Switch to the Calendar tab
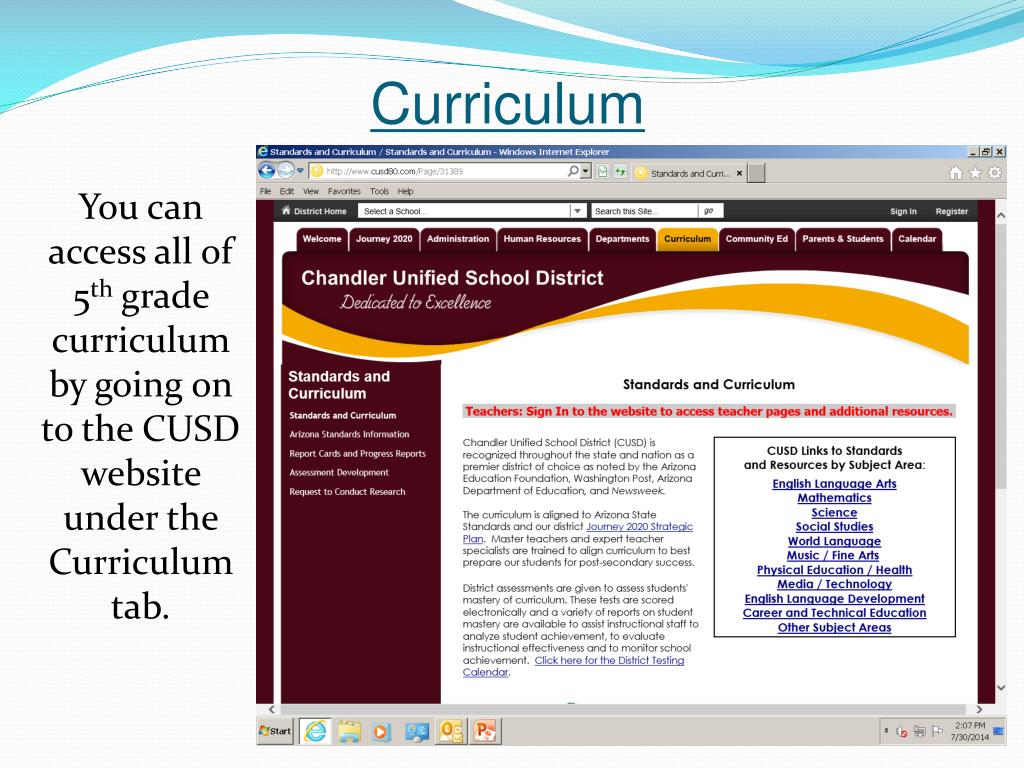 917,239
